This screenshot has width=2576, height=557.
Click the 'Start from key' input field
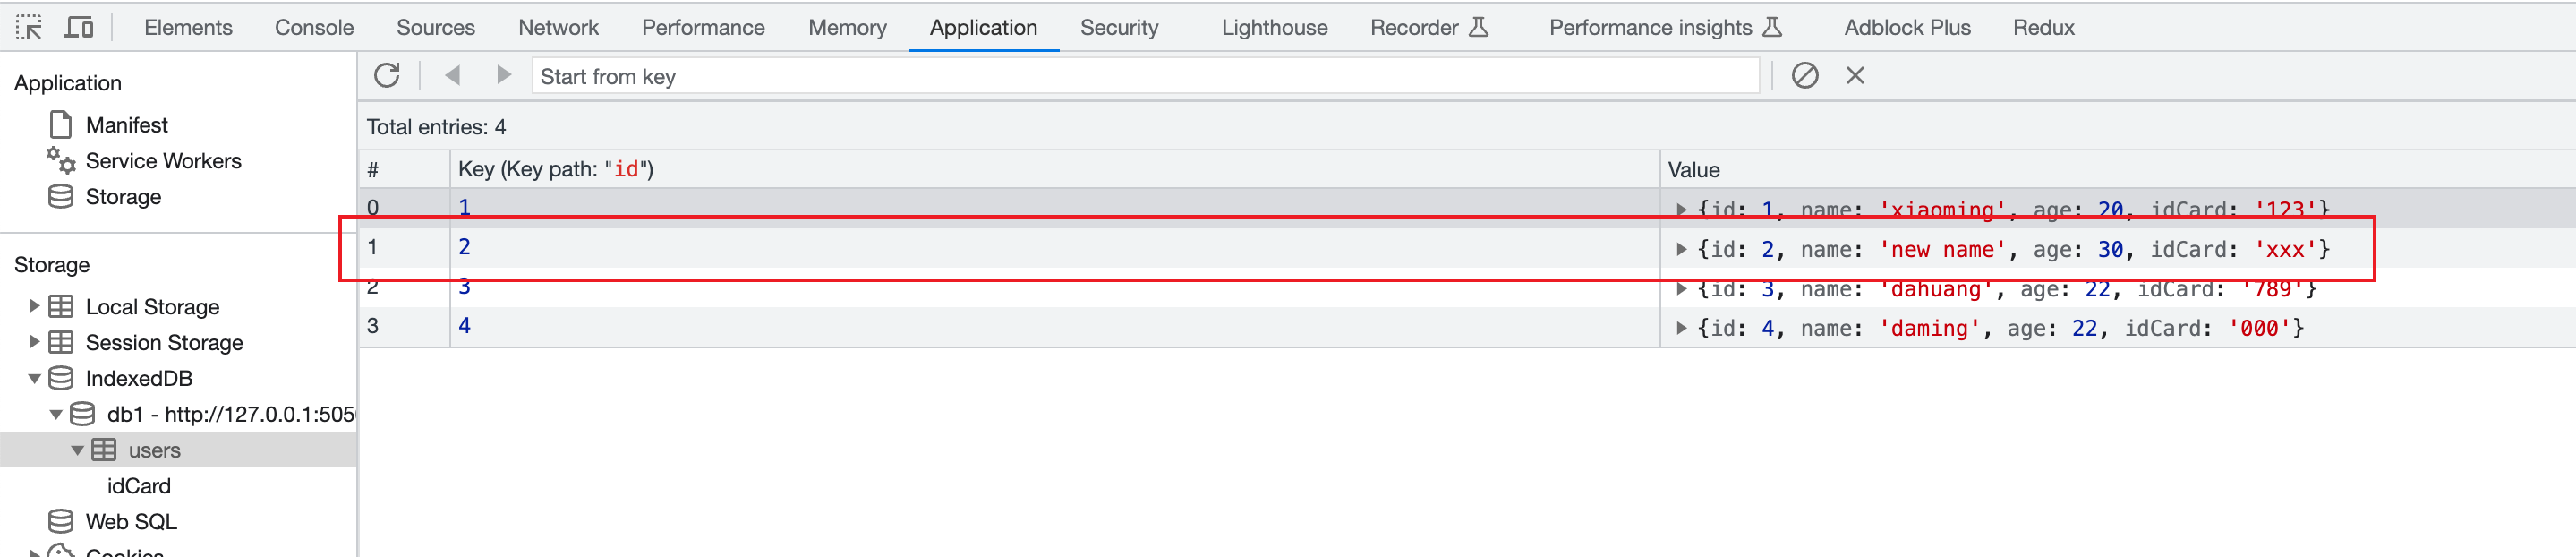tap(1144, 77)
